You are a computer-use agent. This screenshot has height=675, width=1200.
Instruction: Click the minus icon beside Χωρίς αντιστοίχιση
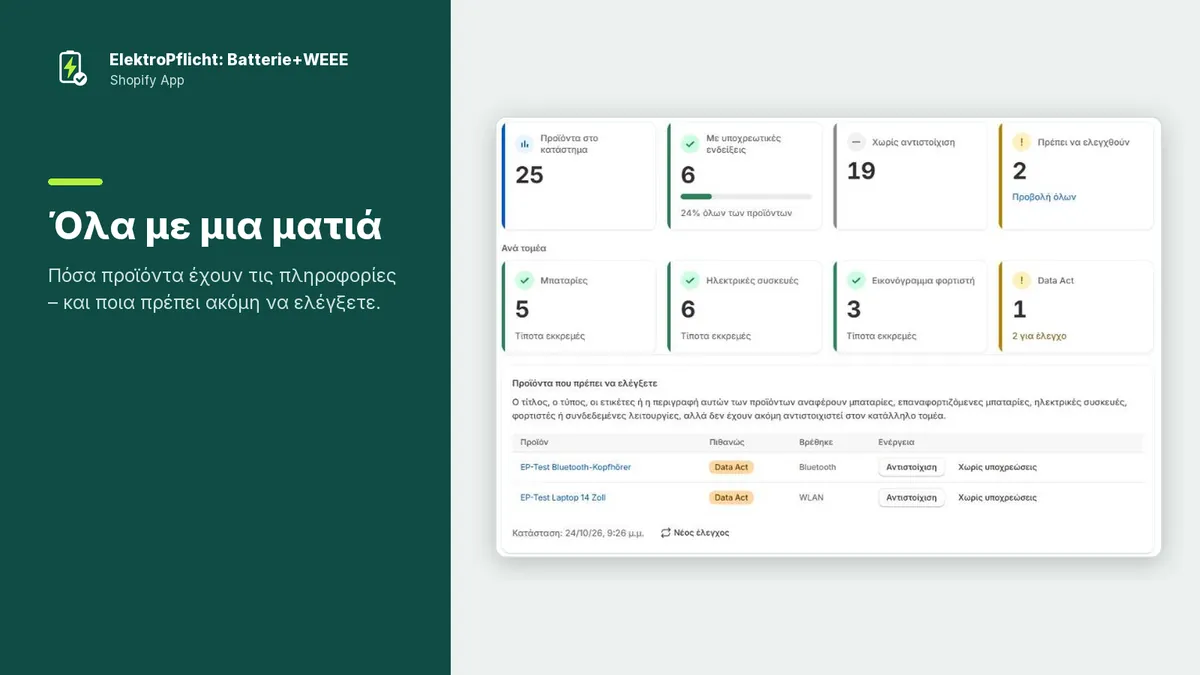coord(856,142)
